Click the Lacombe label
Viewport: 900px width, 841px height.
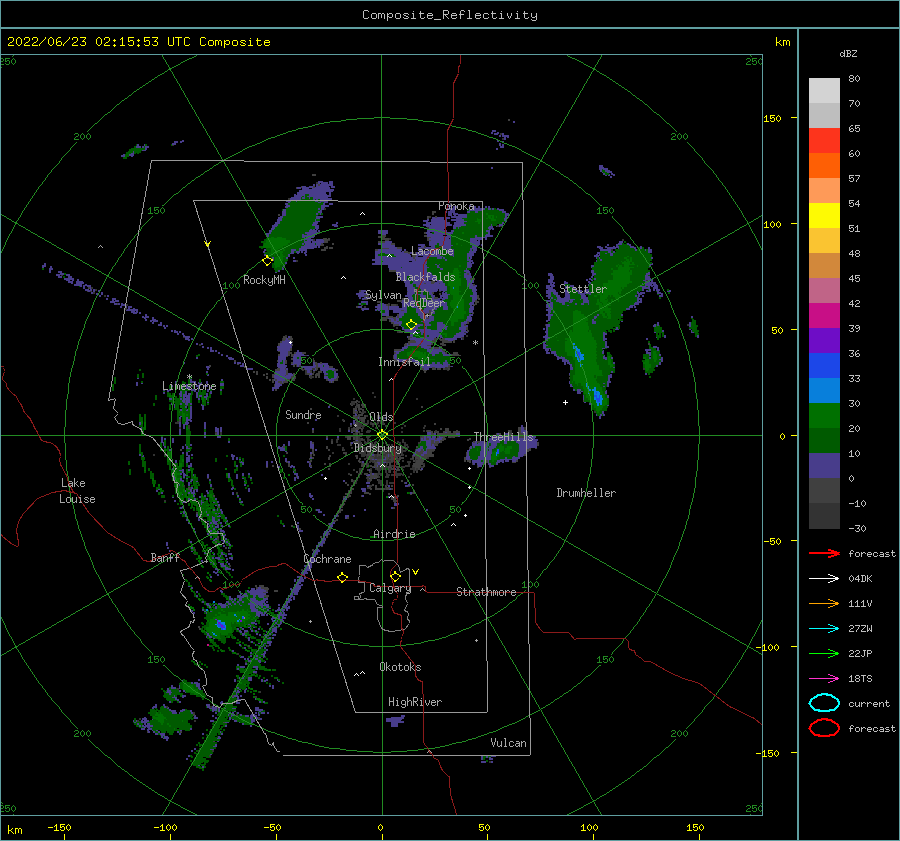click(x=432, y=251)
